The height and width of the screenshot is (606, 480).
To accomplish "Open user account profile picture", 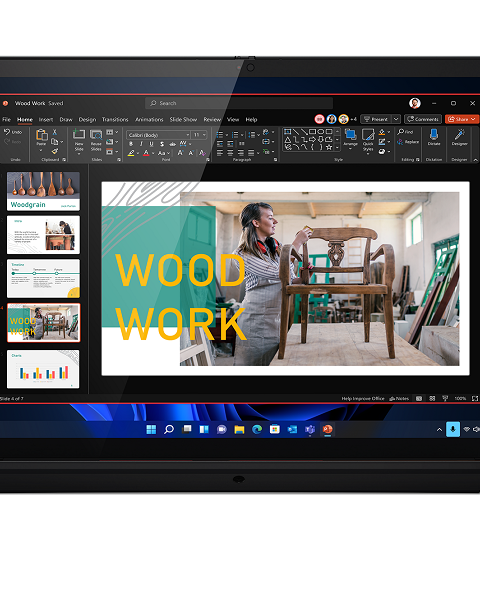I will [x=415, y=103].
